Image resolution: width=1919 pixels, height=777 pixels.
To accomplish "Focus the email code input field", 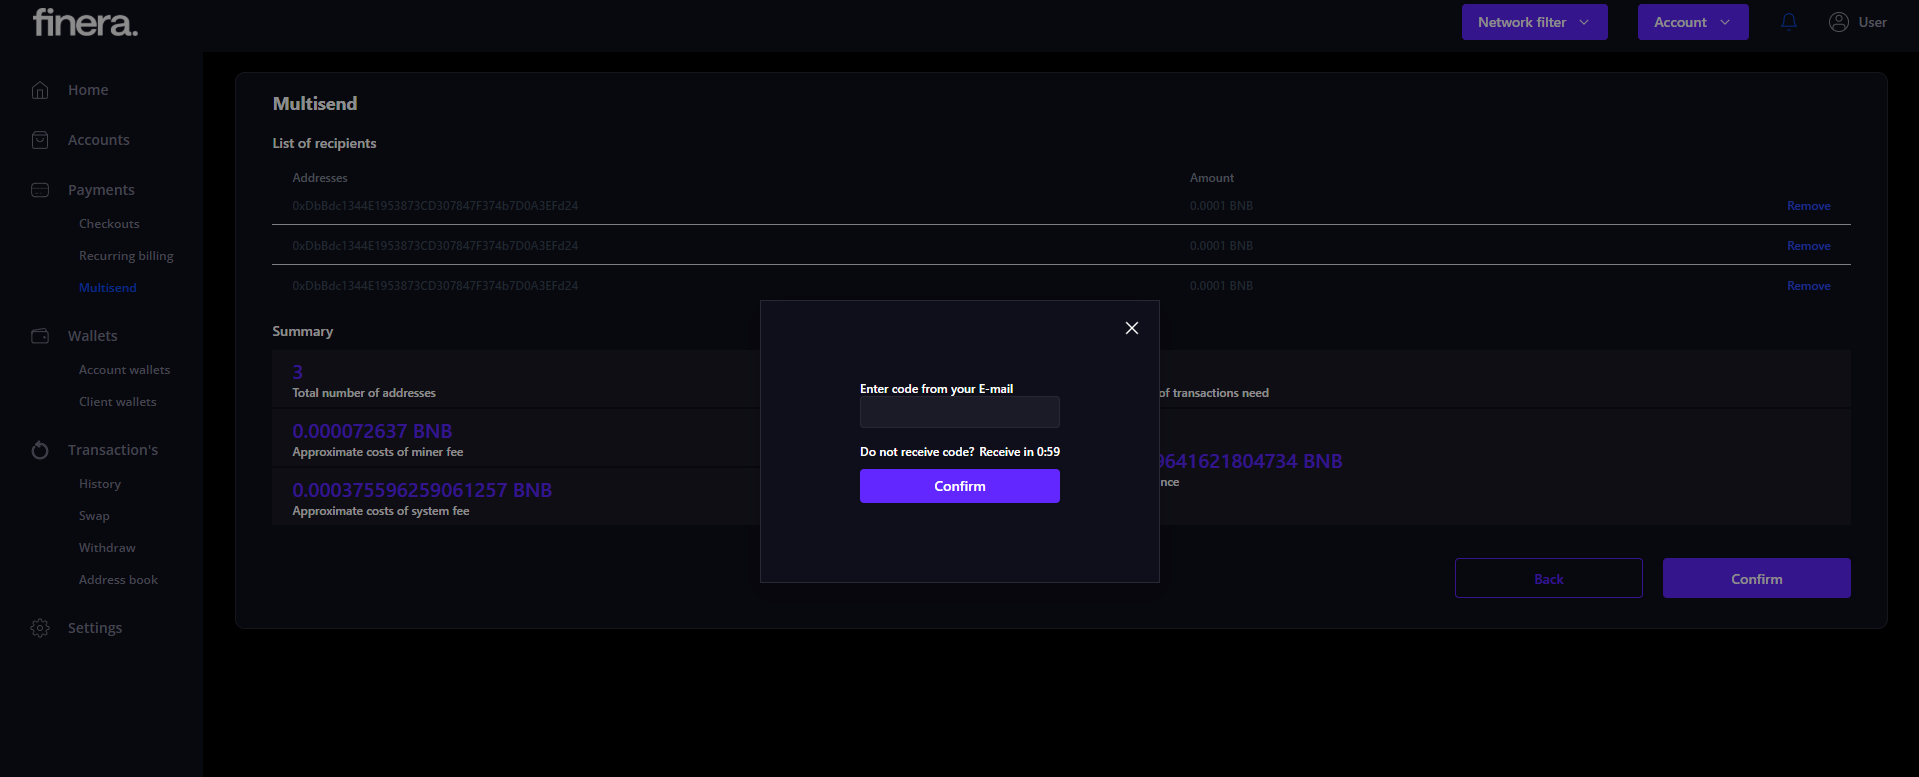I will [x=959, y=412].
